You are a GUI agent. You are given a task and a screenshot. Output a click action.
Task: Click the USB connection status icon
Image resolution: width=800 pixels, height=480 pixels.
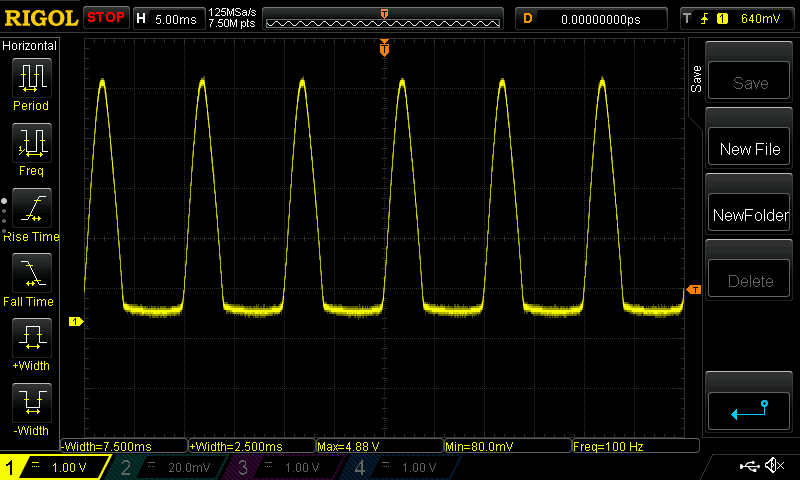tap(749, 466)
